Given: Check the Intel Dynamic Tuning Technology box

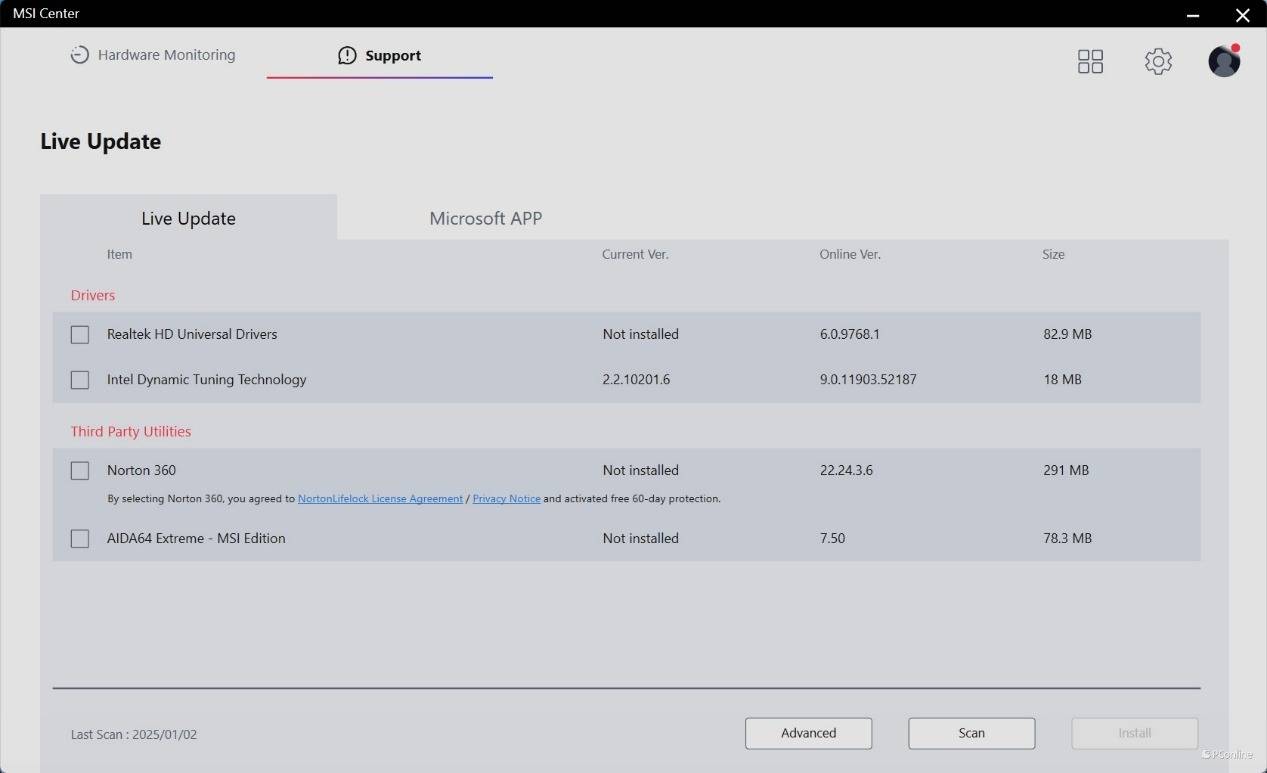Looking at the screenshot, I should 80,380.
